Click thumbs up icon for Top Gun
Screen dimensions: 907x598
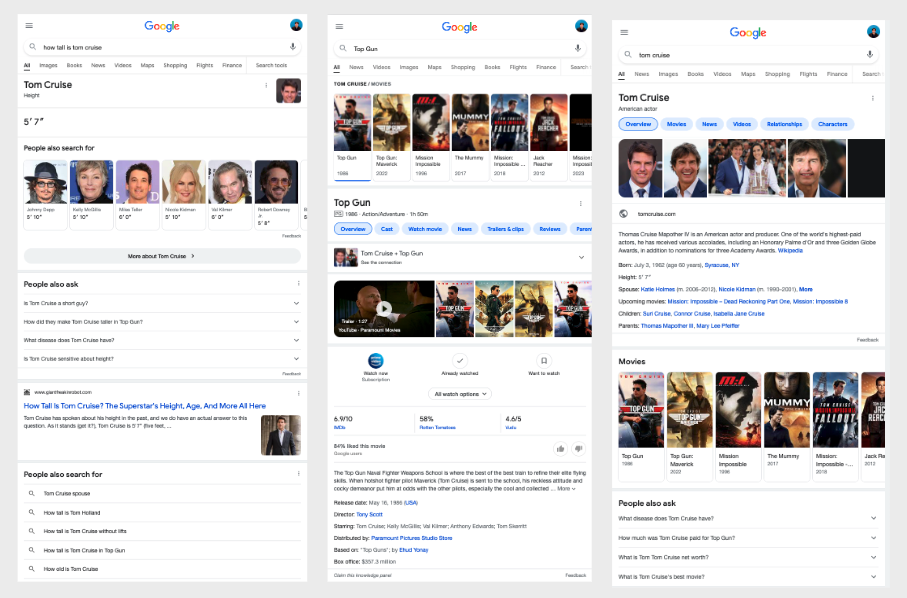pyautogui.click(x=561, y=449)
